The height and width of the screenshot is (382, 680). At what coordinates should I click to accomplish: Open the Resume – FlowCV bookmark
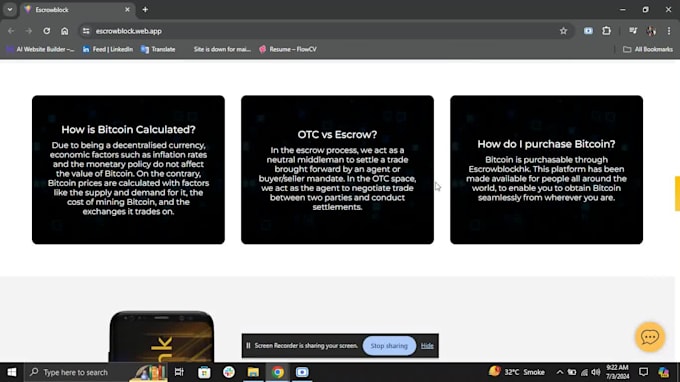tap(288, 49)
